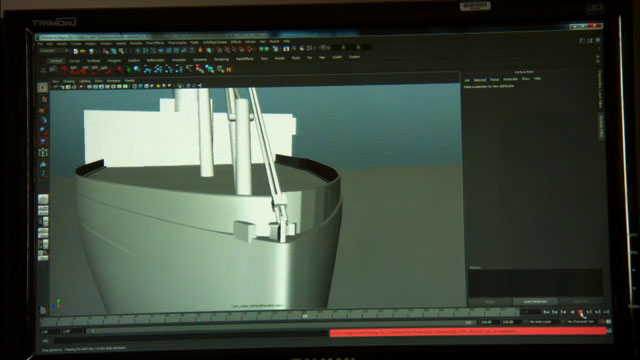
Task: Open Animation Preferences icon near range slider
Action: coord(609,322)
